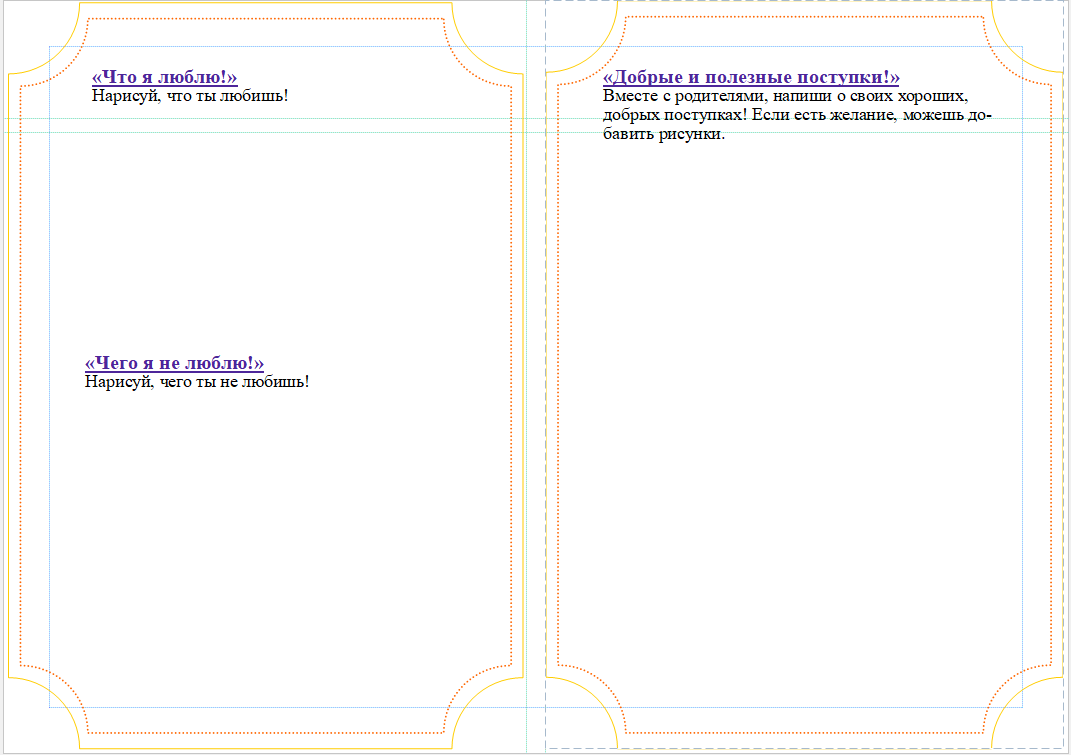This screenshot has width=1071, height=755.
Task: Click the «Что я люблю!» heading
Action: pos(164,78)
